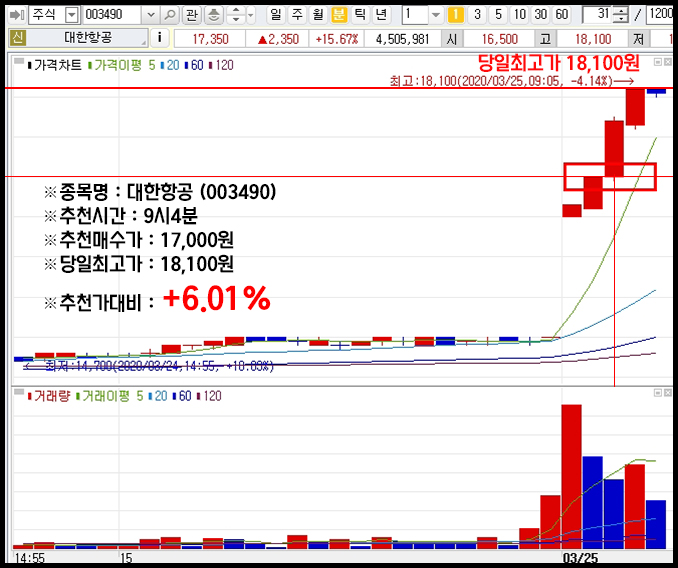
Task: Click the 저 low price label
Action: click(x=639, y=39)
